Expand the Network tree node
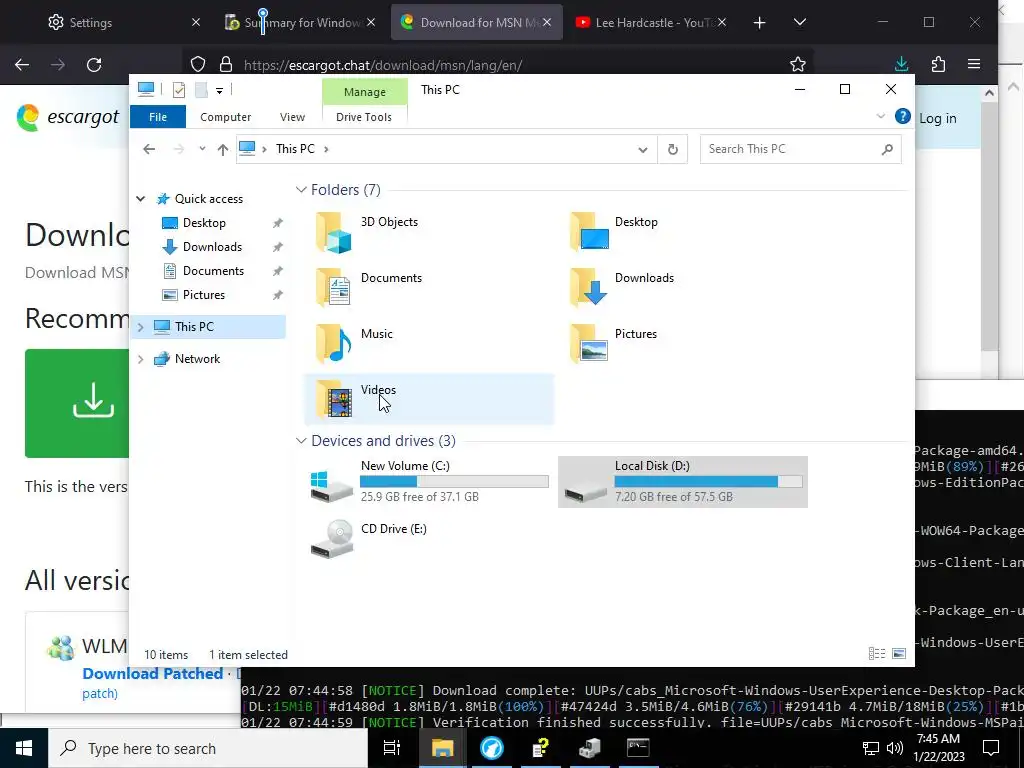 pos(140,359)
